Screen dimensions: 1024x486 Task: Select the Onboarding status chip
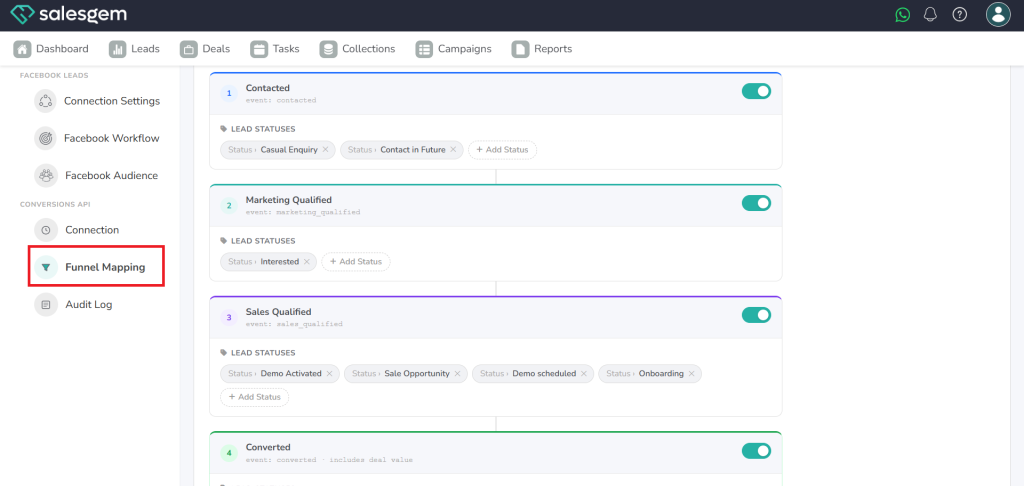[650, 374]
